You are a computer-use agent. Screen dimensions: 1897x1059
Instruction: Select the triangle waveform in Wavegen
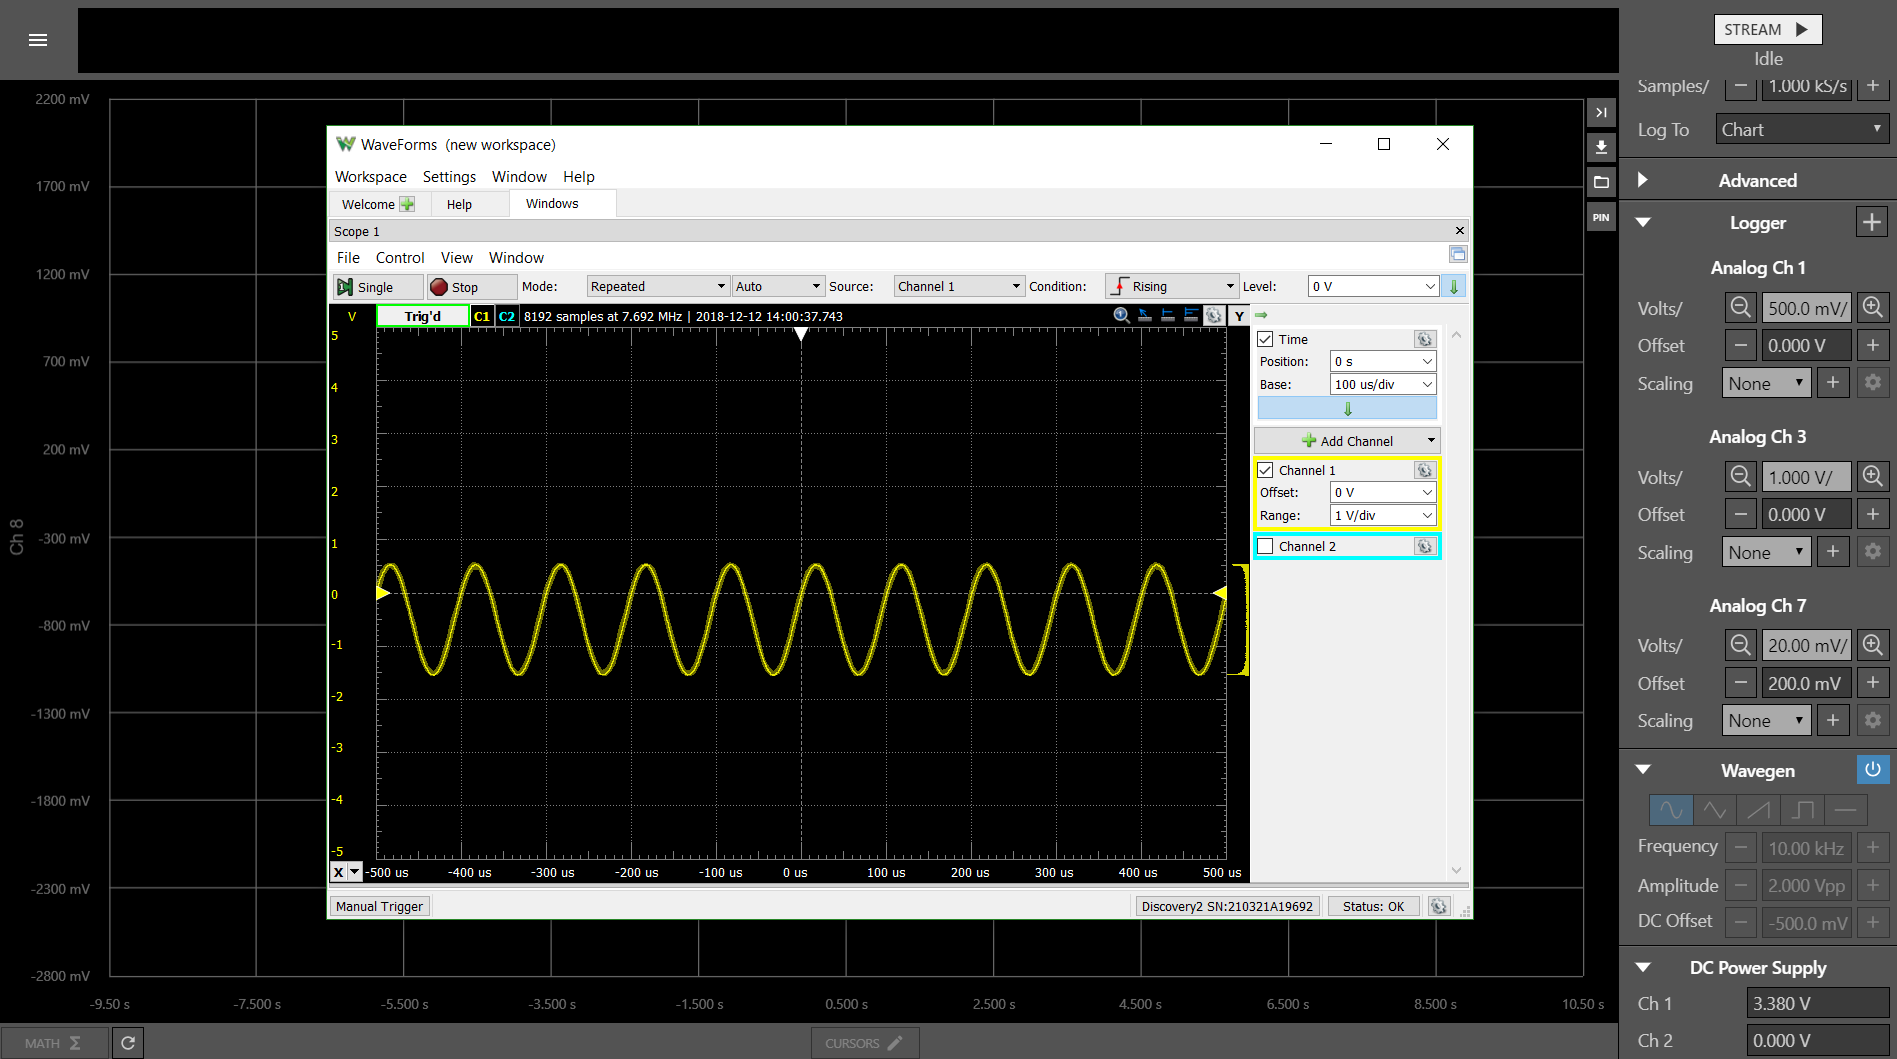pyautogui.click(x=1715, y=810)
